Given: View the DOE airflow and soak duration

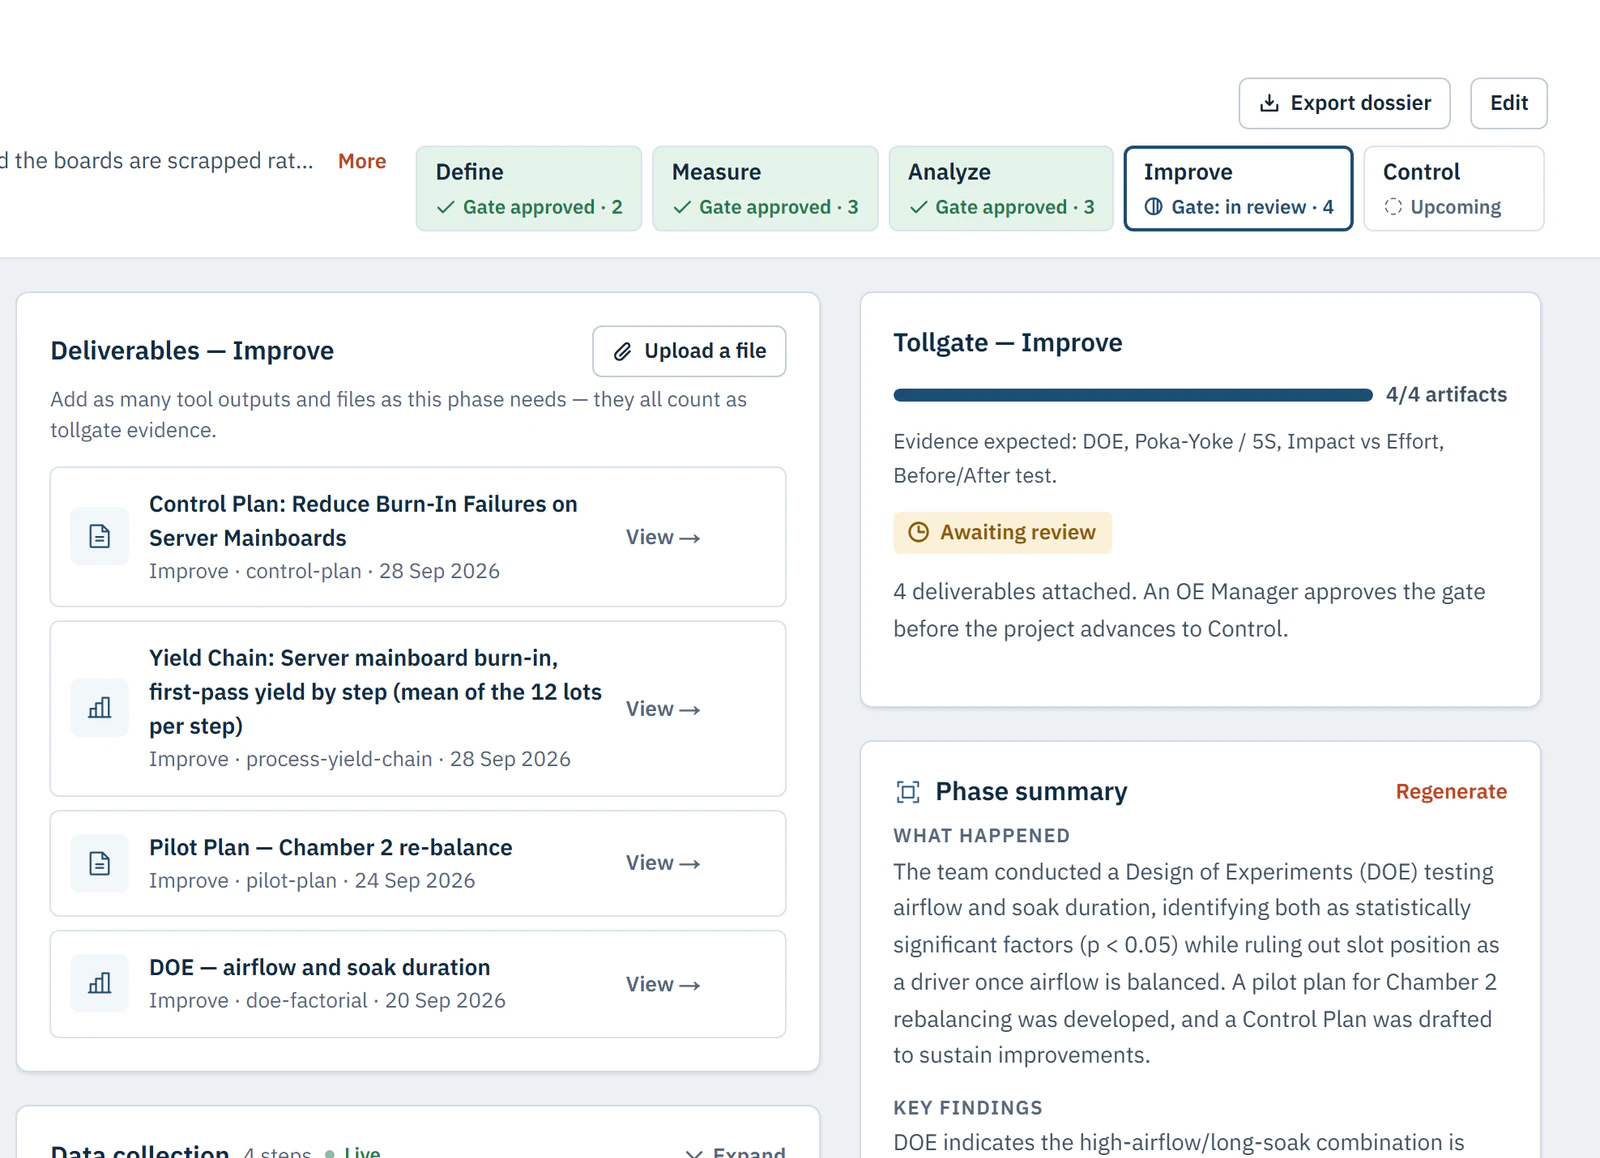Looking at the screenshot, I should tap(663, 985).
